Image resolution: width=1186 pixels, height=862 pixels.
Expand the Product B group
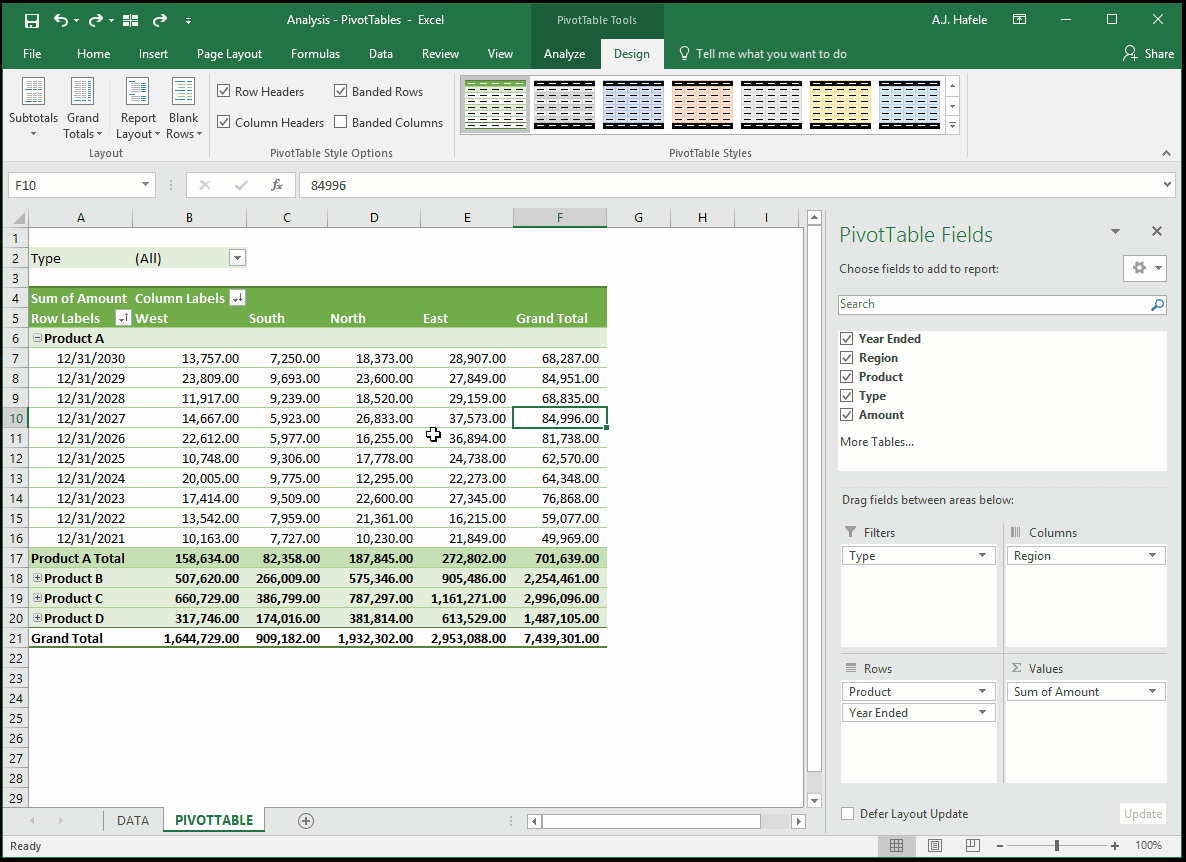(37, 578)
